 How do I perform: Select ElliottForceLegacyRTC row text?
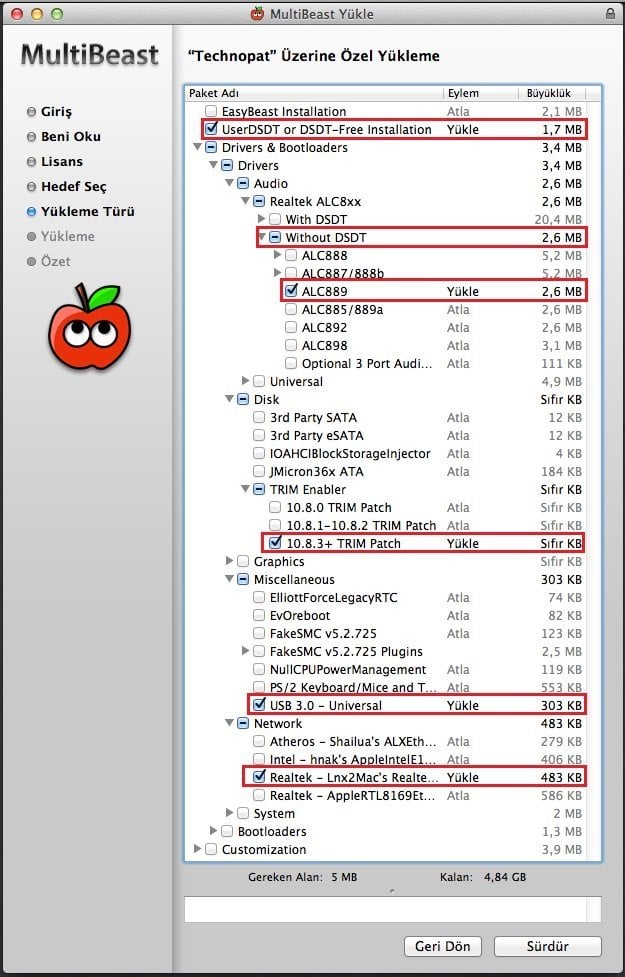(x=333, y=597)
